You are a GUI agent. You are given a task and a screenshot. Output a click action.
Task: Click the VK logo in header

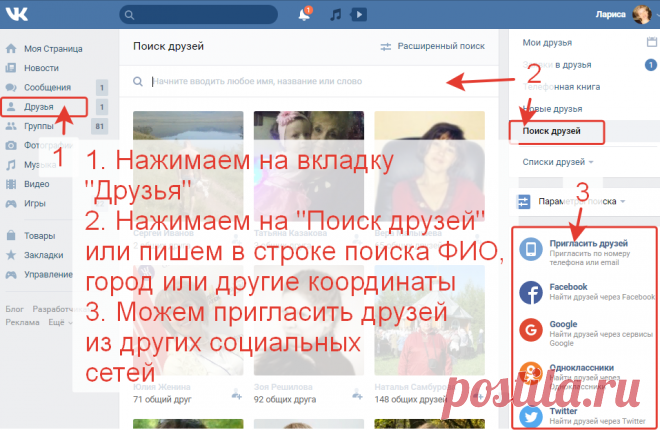(16, 14)
